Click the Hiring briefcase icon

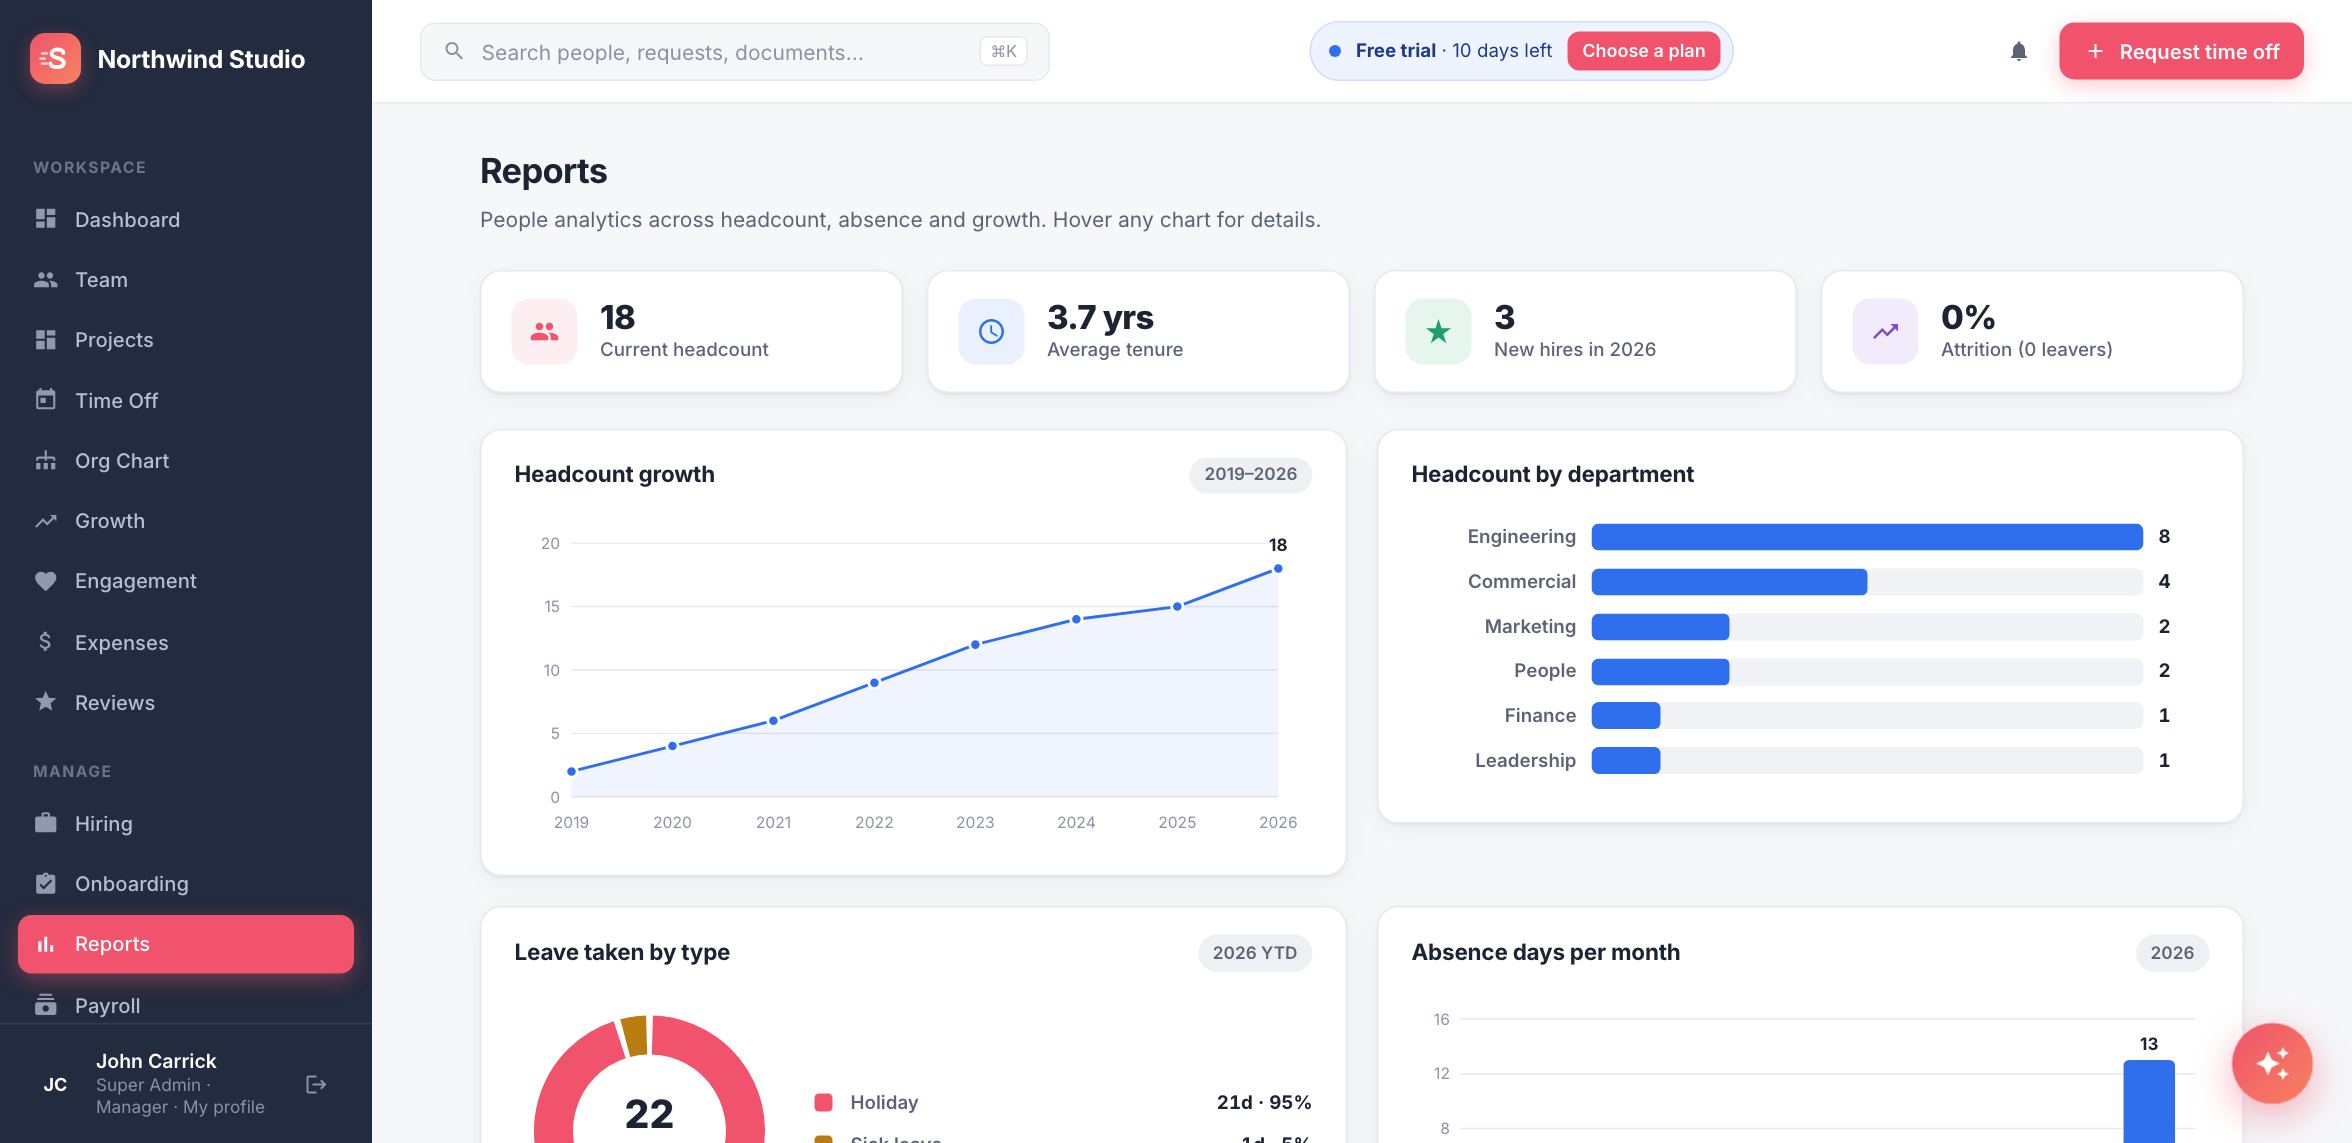[x=45, y=823]
